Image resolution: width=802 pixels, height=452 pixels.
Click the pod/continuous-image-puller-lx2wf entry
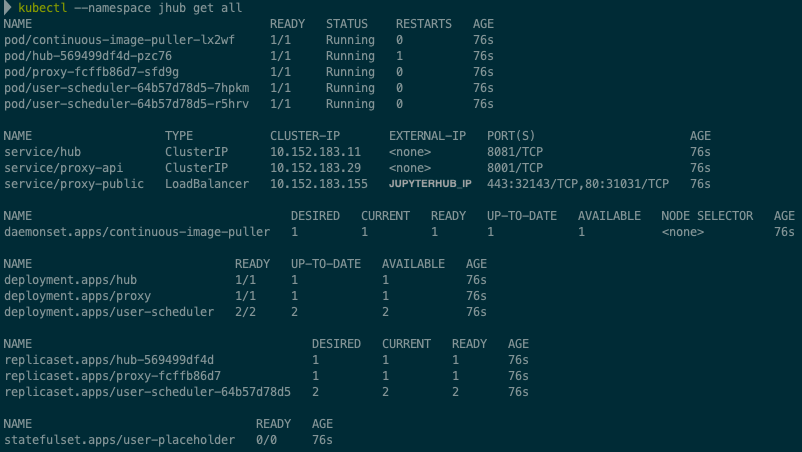click(119, 40)
